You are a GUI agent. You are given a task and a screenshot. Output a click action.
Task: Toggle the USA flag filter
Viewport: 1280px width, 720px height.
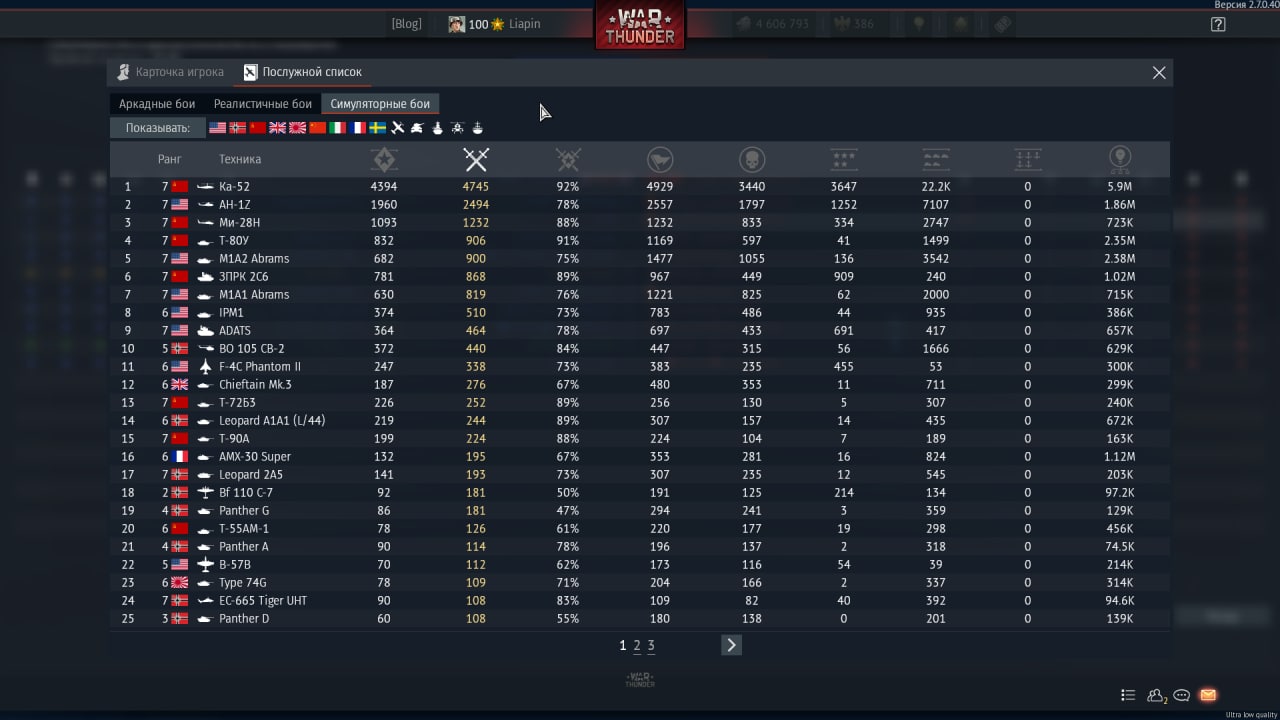[217, 128]
